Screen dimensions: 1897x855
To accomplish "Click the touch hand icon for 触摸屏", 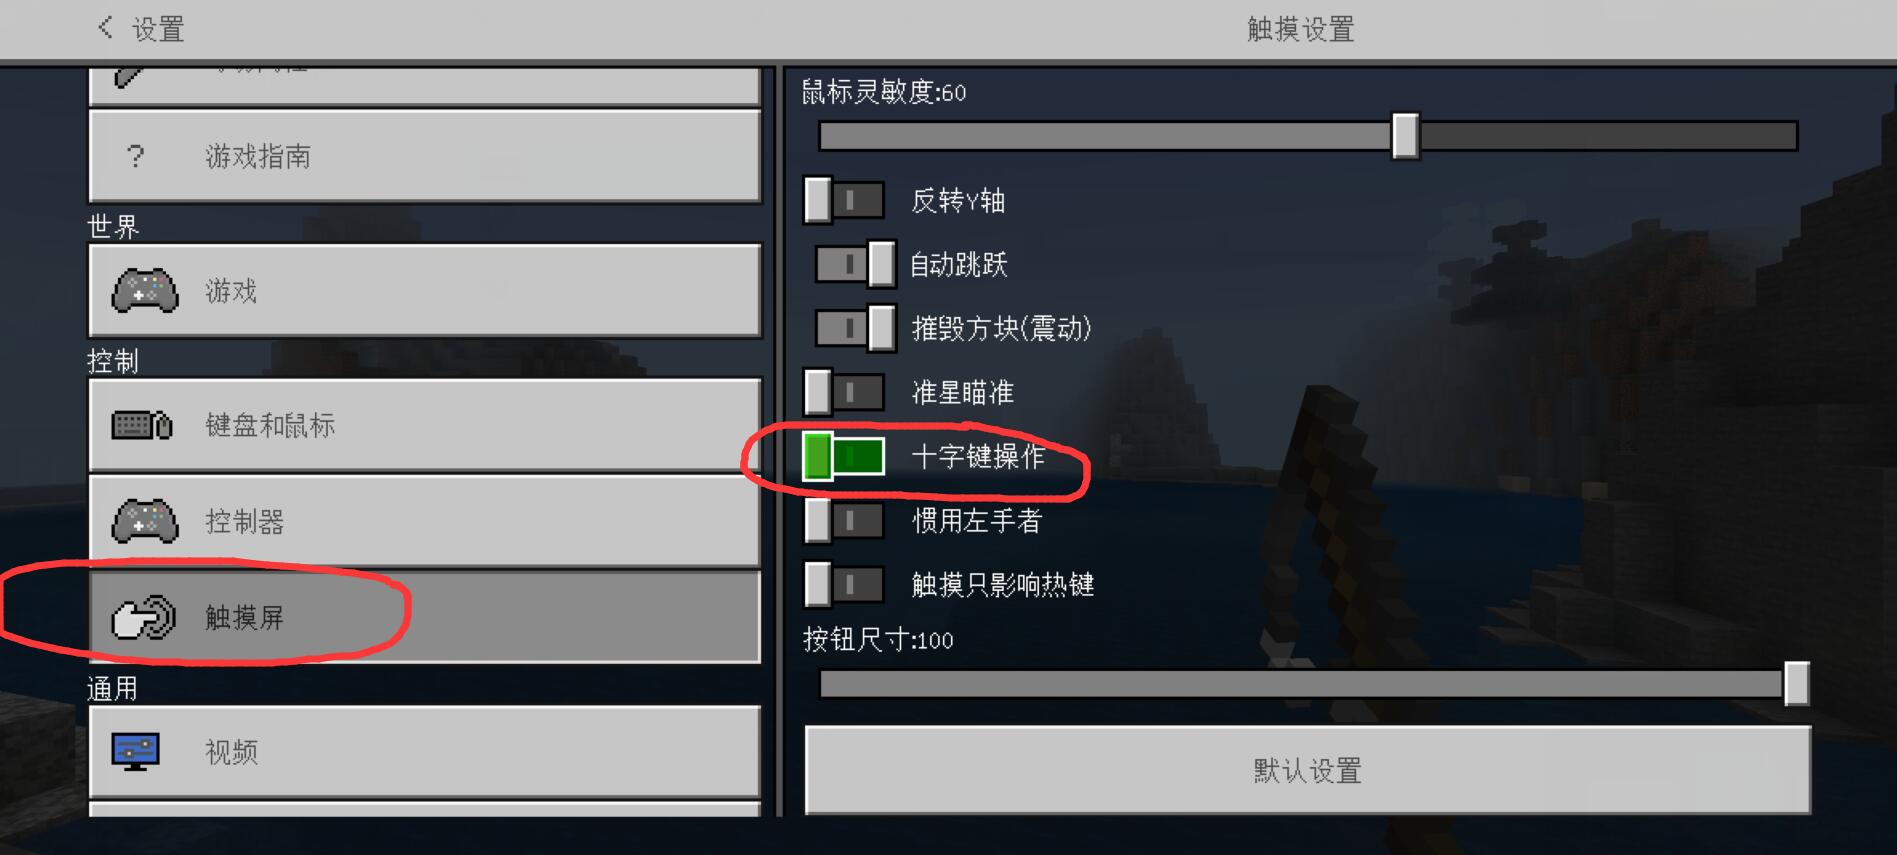I will [144, 617].
